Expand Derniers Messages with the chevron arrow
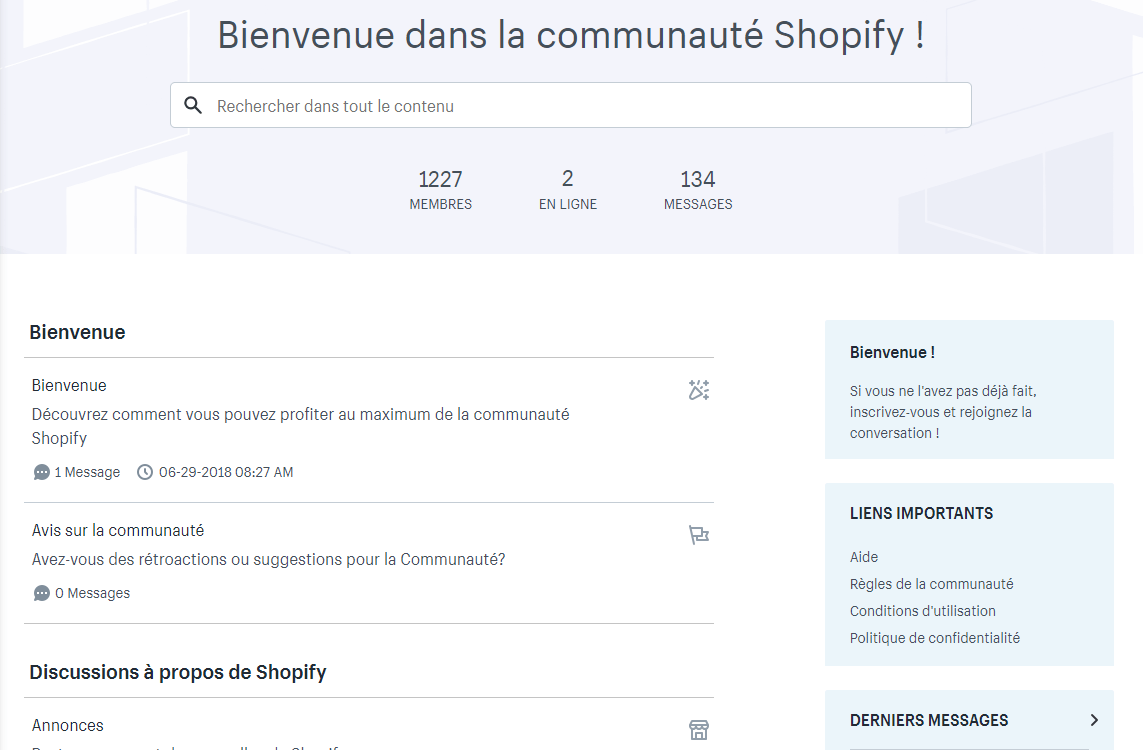Image resolution: width=1143 pixels, height=750 pixels. [1093, 720]
